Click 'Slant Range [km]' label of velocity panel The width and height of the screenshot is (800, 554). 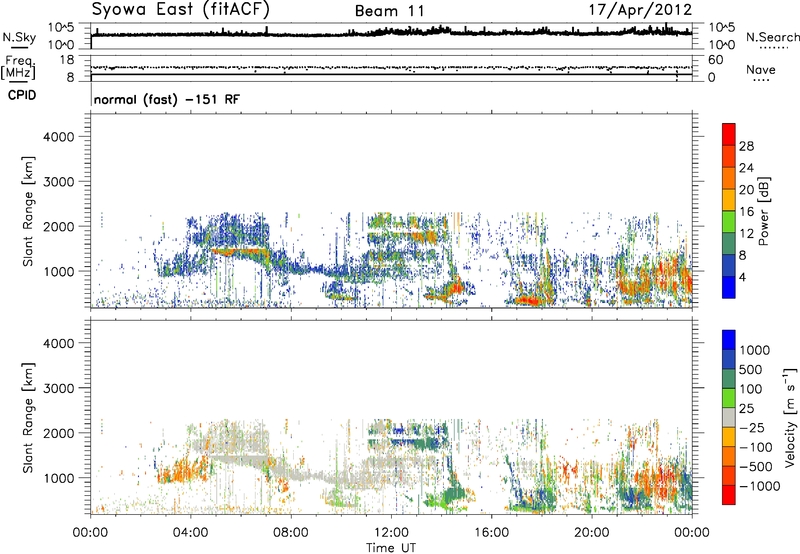point(28,417)
